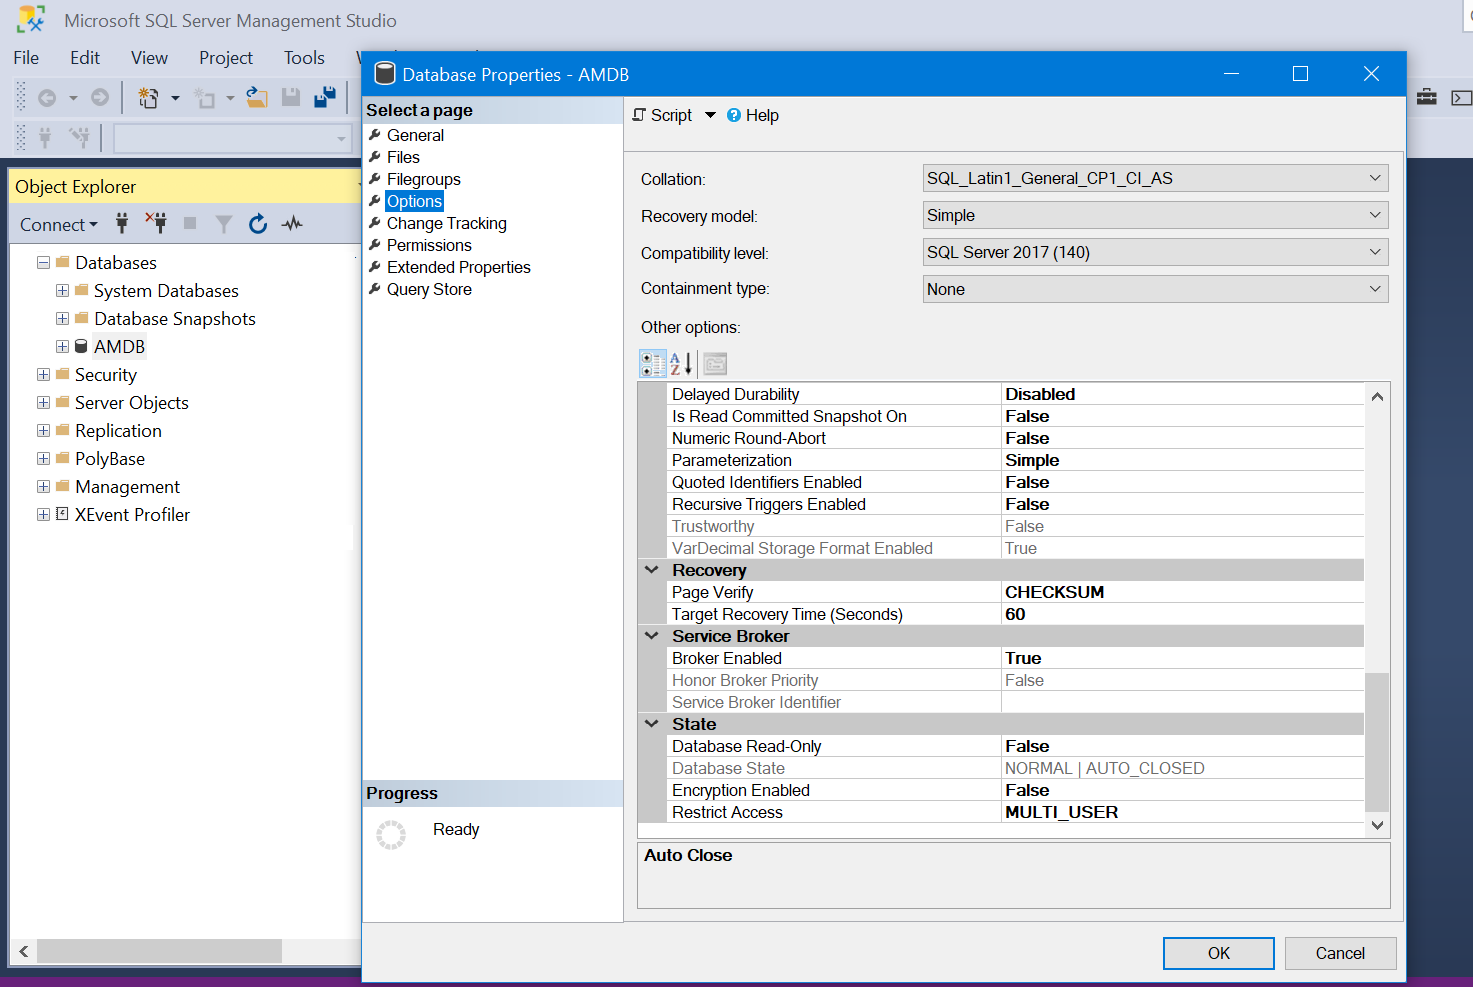Click the Save All toolbar icon
The image size is (1473, 987).
click(324, 97)
